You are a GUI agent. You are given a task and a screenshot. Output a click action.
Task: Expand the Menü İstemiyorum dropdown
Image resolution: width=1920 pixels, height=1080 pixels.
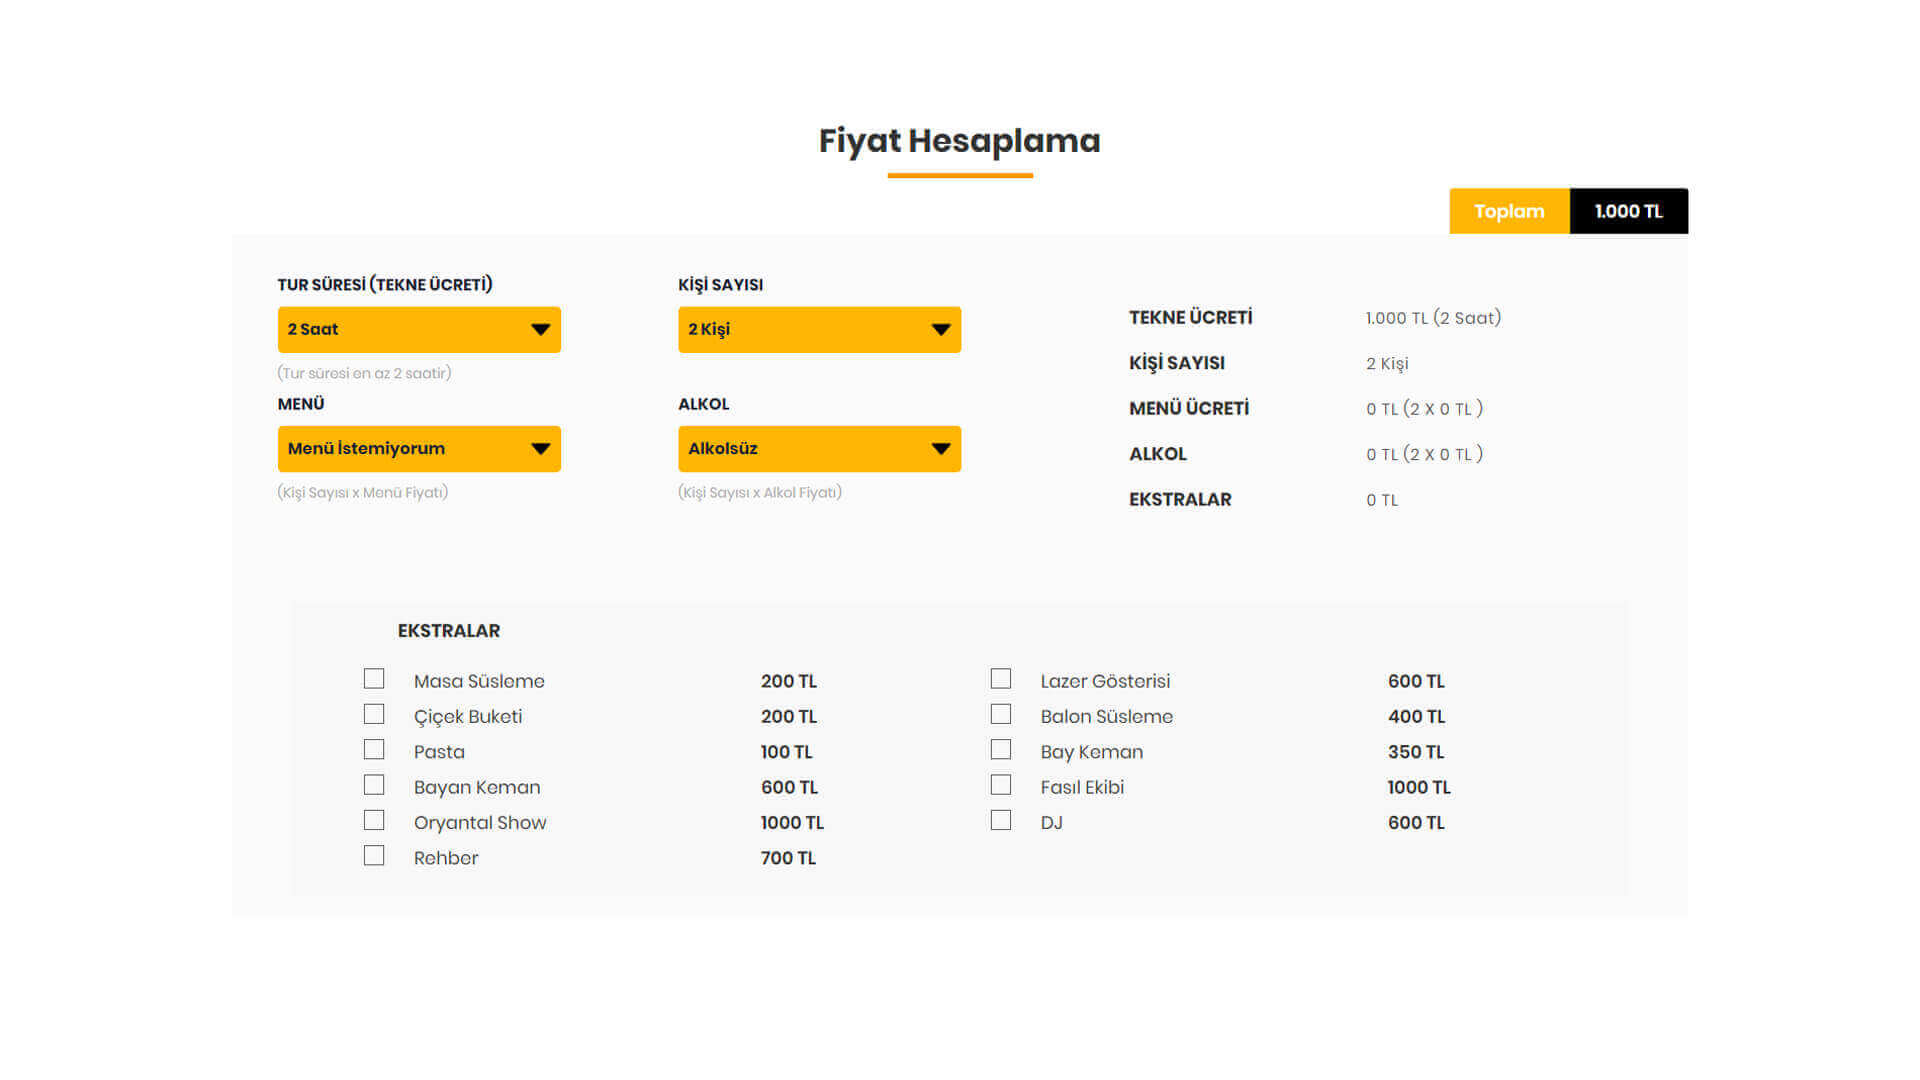pyautogui.click(x=419, y=449)
